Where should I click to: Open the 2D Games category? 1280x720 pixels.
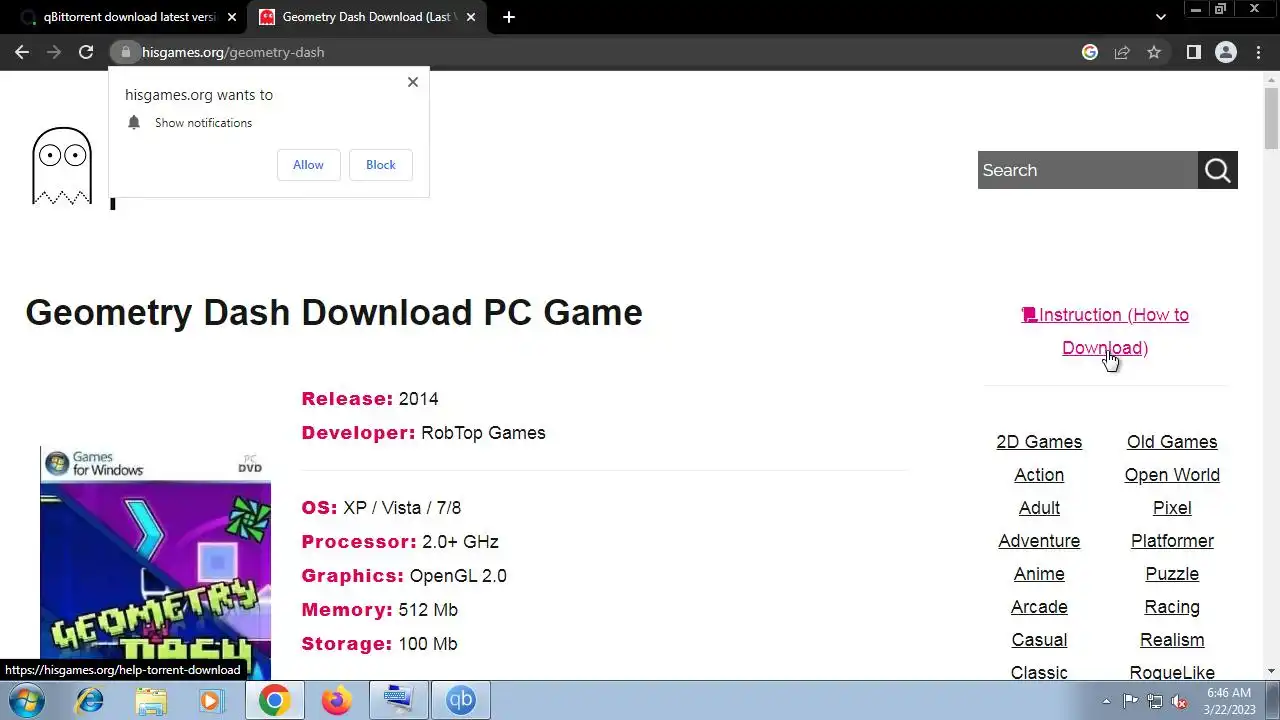1039,442
